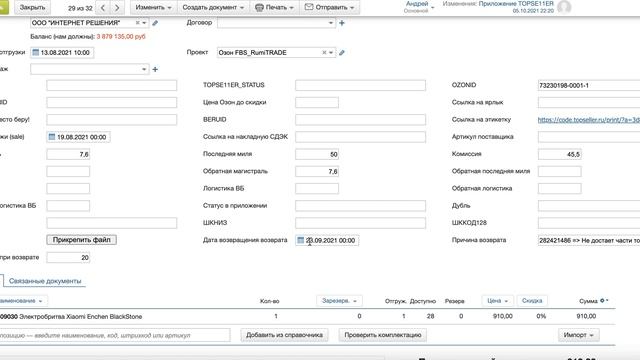
Task: Click the Доступно value 28
Action: point(430,316)
